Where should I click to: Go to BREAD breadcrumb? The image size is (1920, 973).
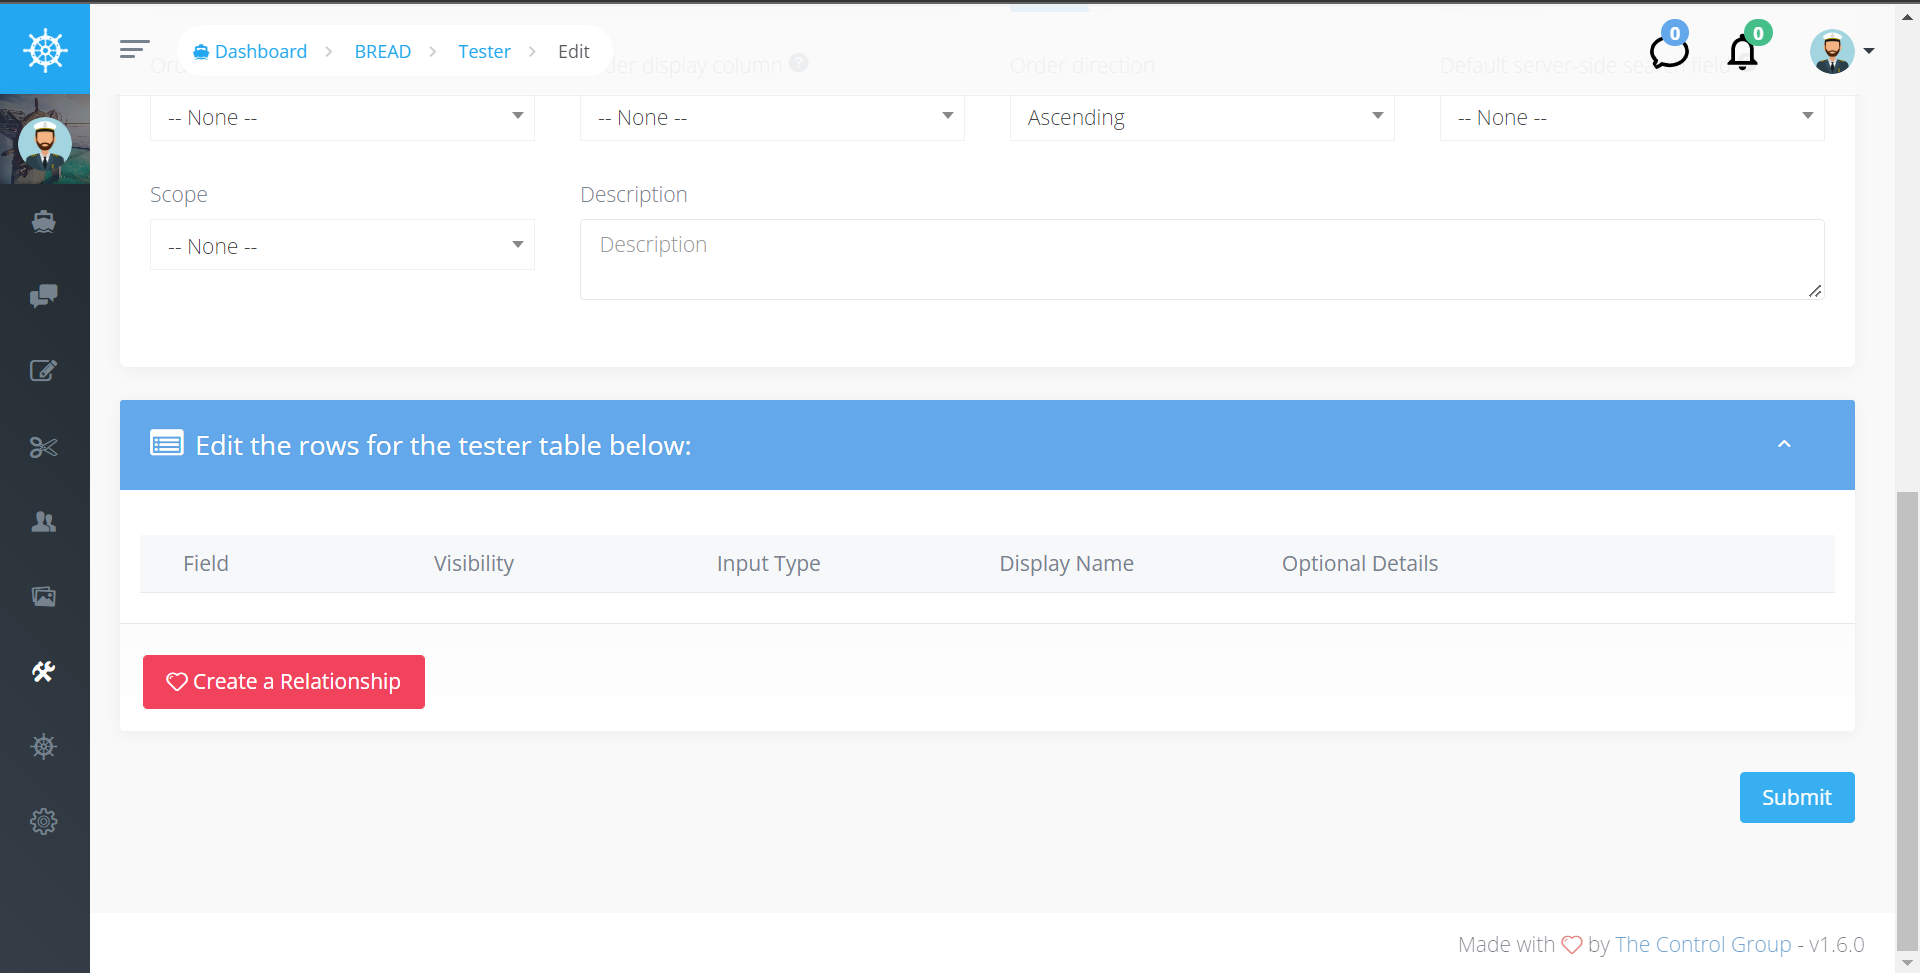383,51
